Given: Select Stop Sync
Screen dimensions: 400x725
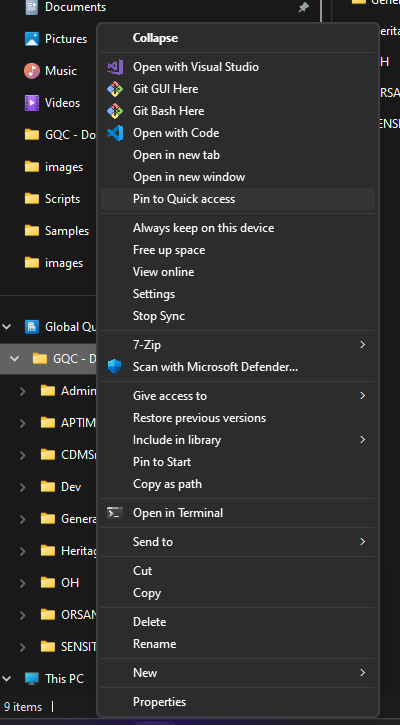Looking at the screenshot, I should pos(238,316).
